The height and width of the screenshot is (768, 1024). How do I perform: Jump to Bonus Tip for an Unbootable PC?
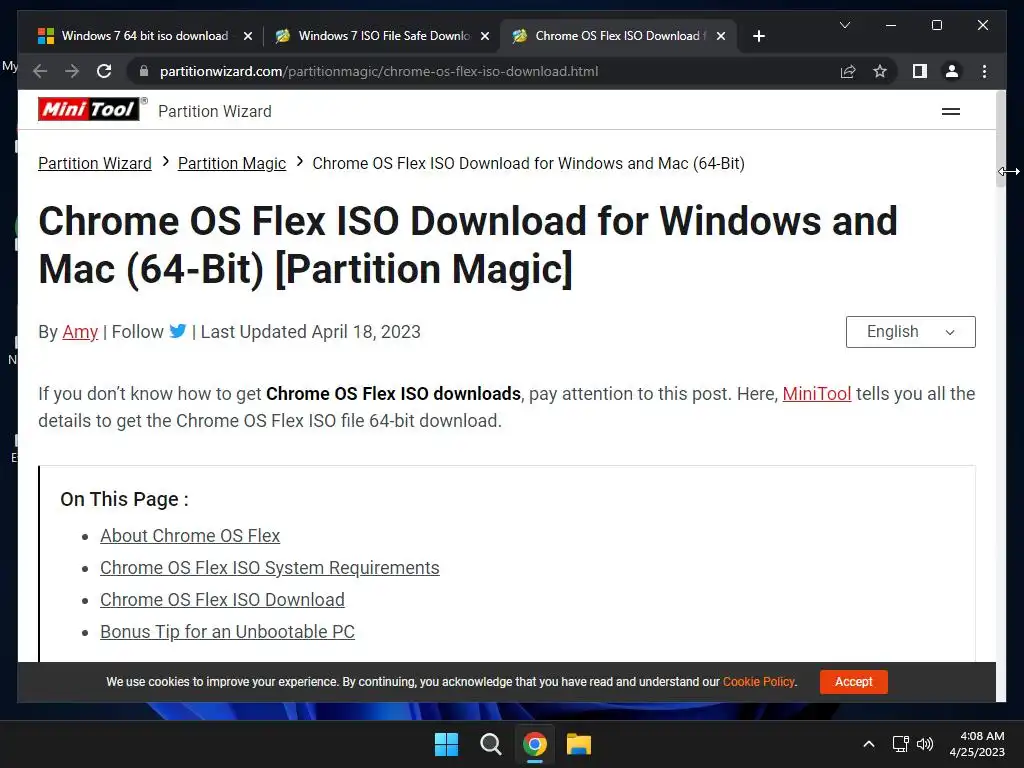[x=227, y=632]
